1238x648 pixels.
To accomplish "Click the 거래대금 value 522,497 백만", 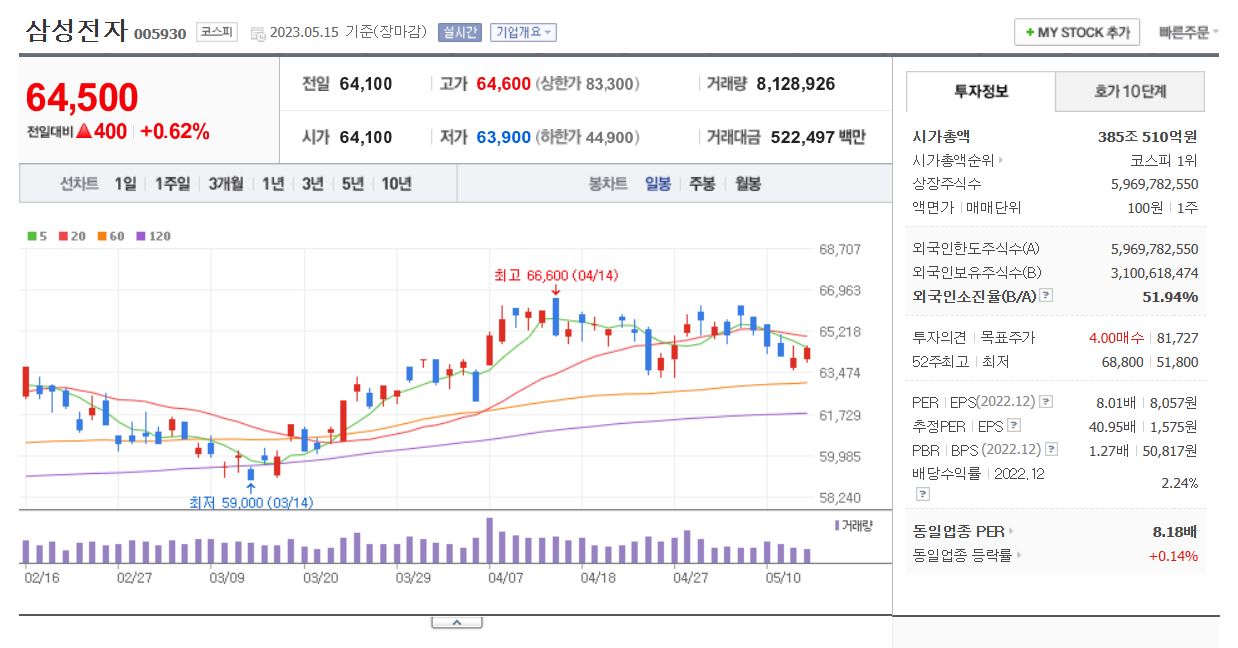I will pos(819,137).
